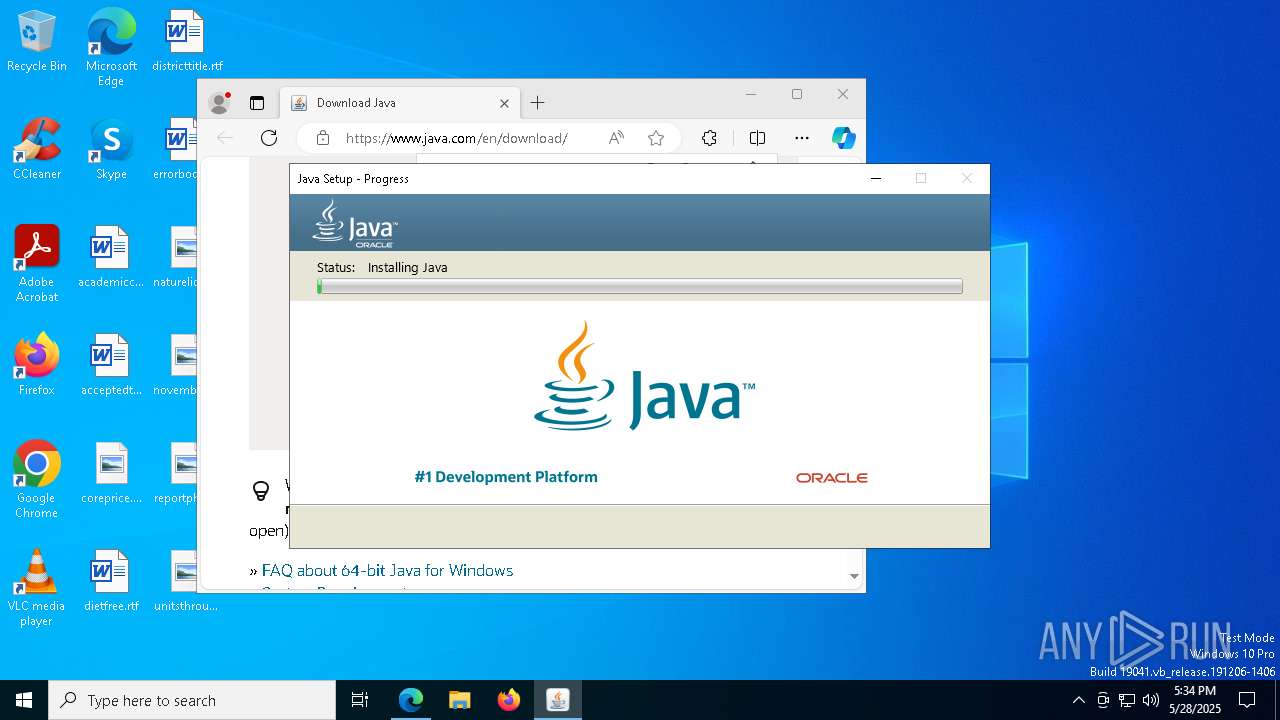Launch Firefox from desktop shortcut
This screenshot has height=720, width=1280.
[x=37, y=366]
